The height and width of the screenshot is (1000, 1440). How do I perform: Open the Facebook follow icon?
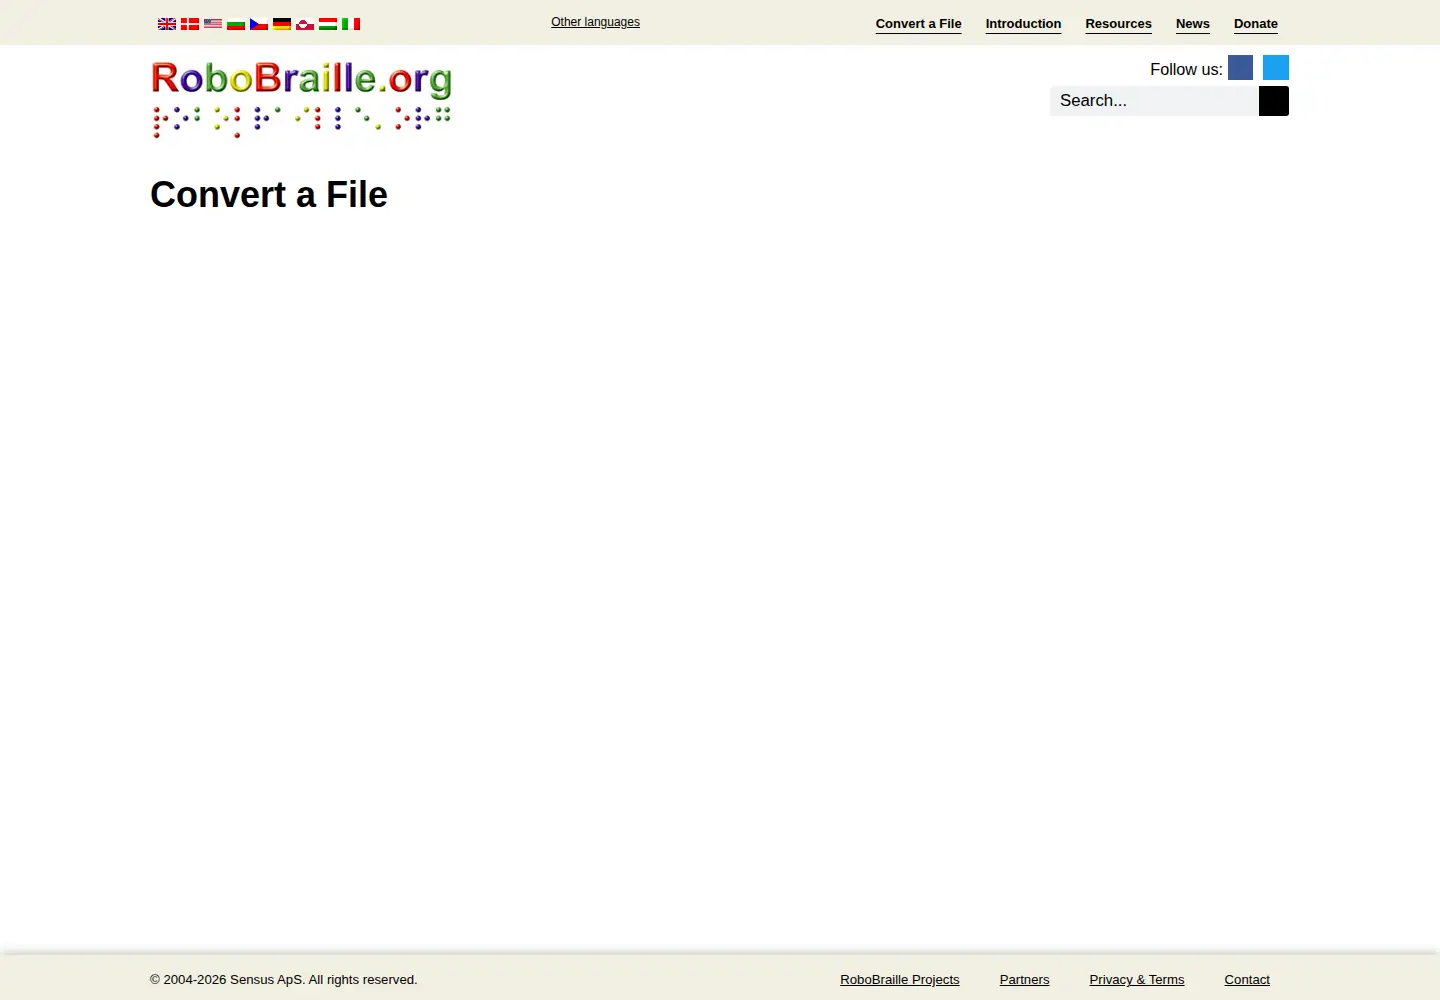pos(1240,67)
